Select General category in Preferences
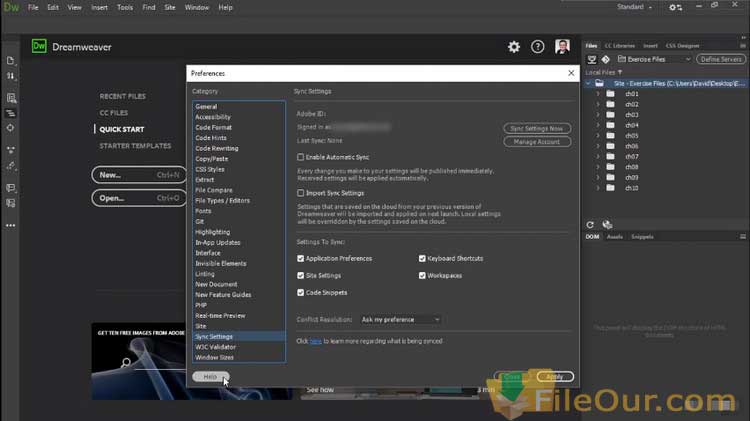Screen dimensions: 750x421 [206, 107]
